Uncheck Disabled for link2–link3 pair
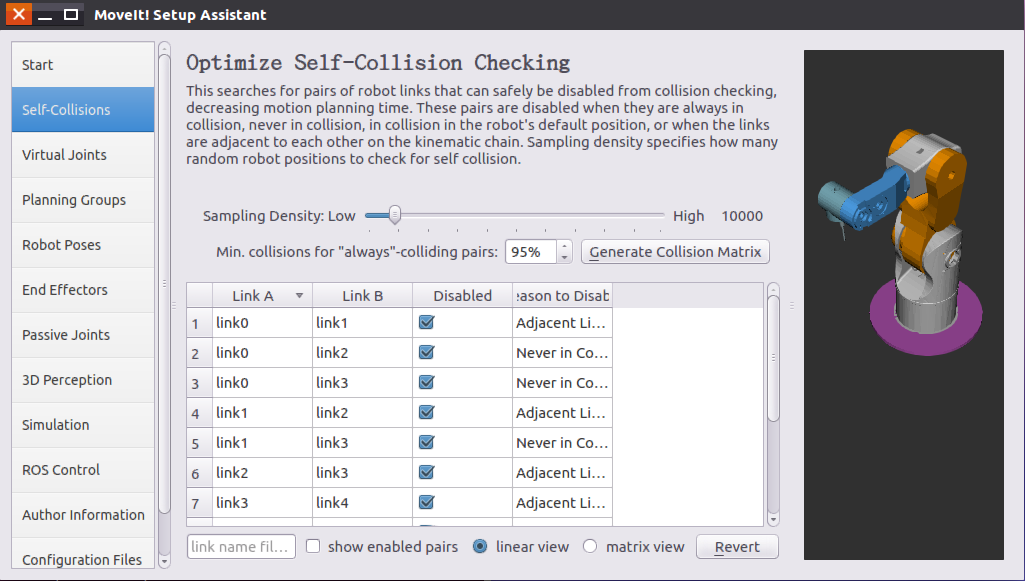1025x581 pixels. click(x=427, y=473)
